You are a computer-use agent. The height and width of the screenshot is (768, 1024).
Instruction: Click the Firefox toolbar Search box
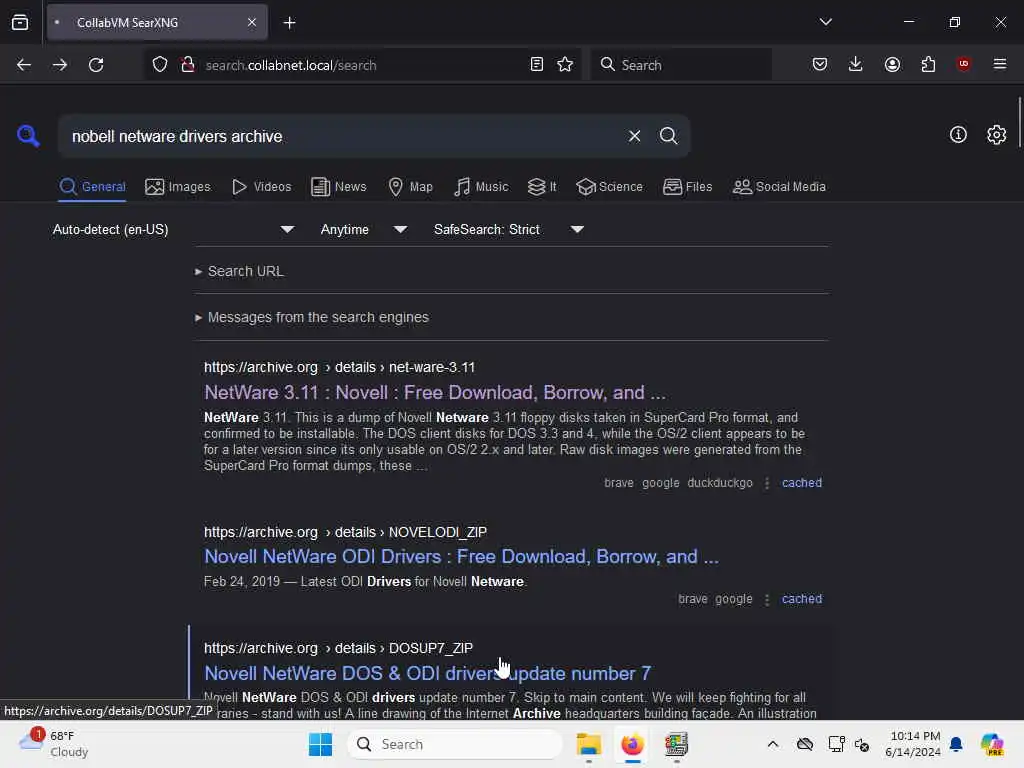pos(681,65)
